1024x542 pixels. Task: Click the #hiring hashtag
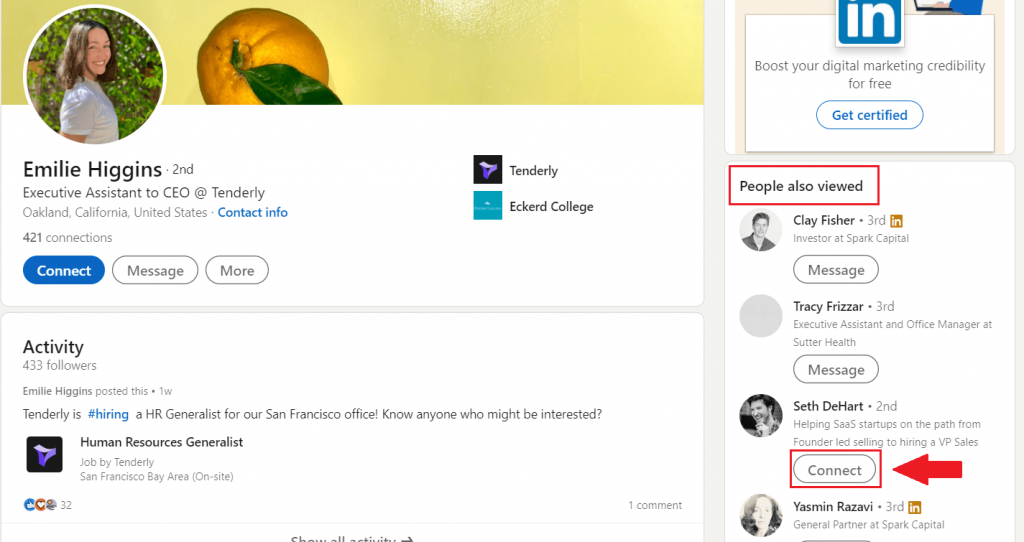(108, 414)
